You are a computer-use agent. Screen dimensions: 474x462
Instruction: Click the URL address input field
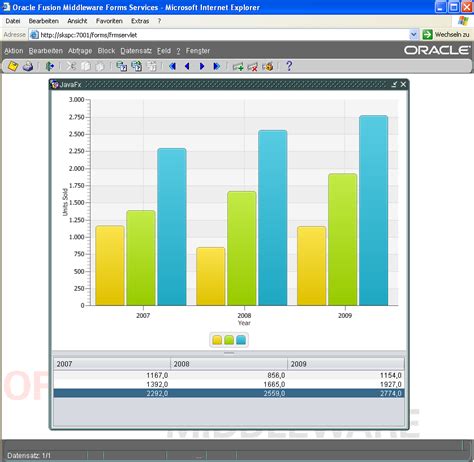pyautogui.click(x=223, y=35)
